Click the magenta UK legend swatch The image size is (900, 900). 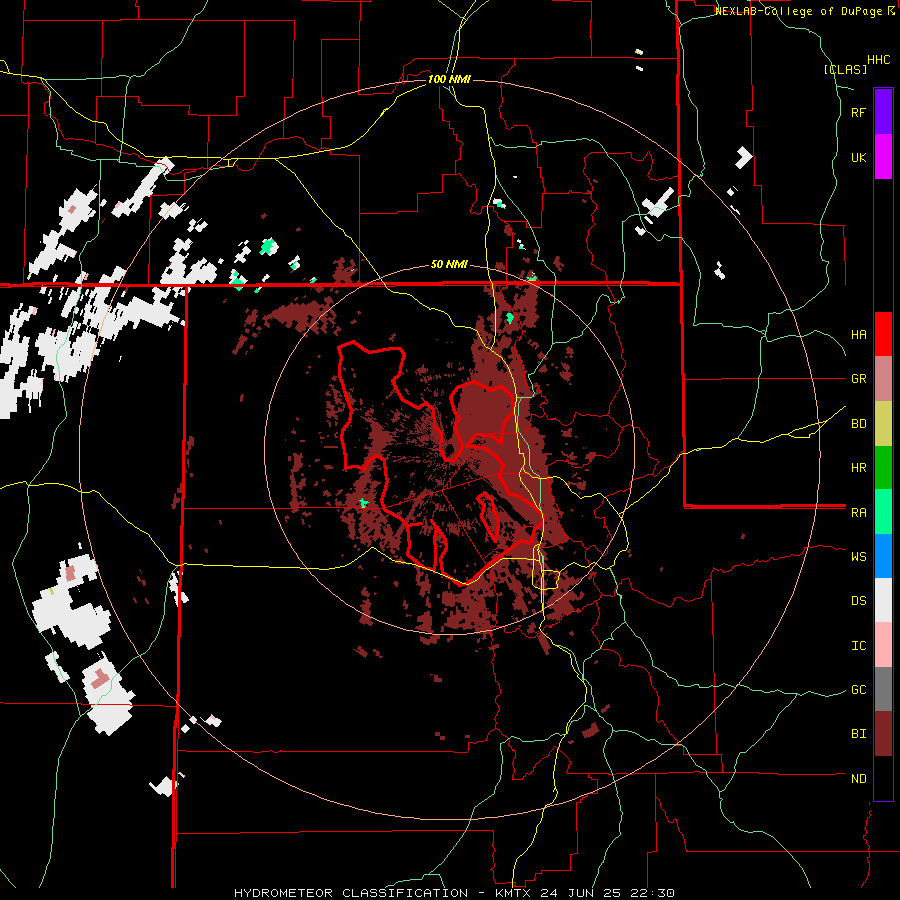(883, 157)
